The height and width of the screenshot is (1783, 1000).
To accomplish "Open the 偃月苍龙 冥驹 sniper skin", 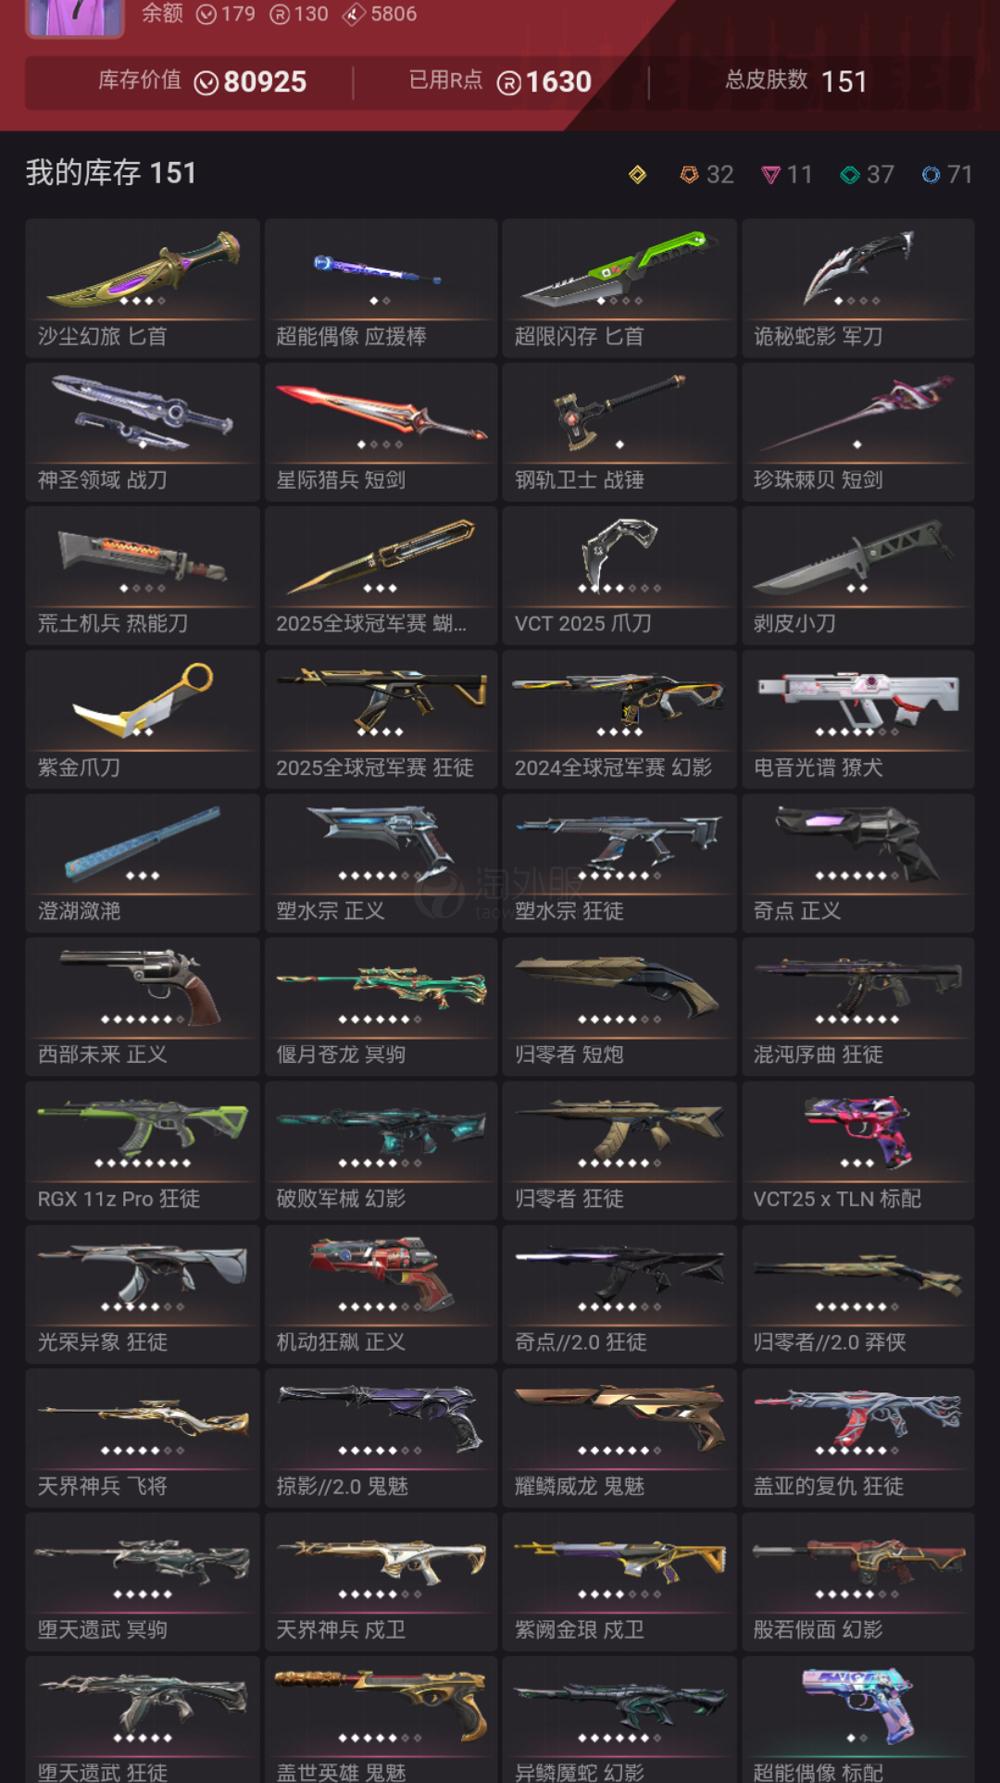I will tap(381, 1006).
